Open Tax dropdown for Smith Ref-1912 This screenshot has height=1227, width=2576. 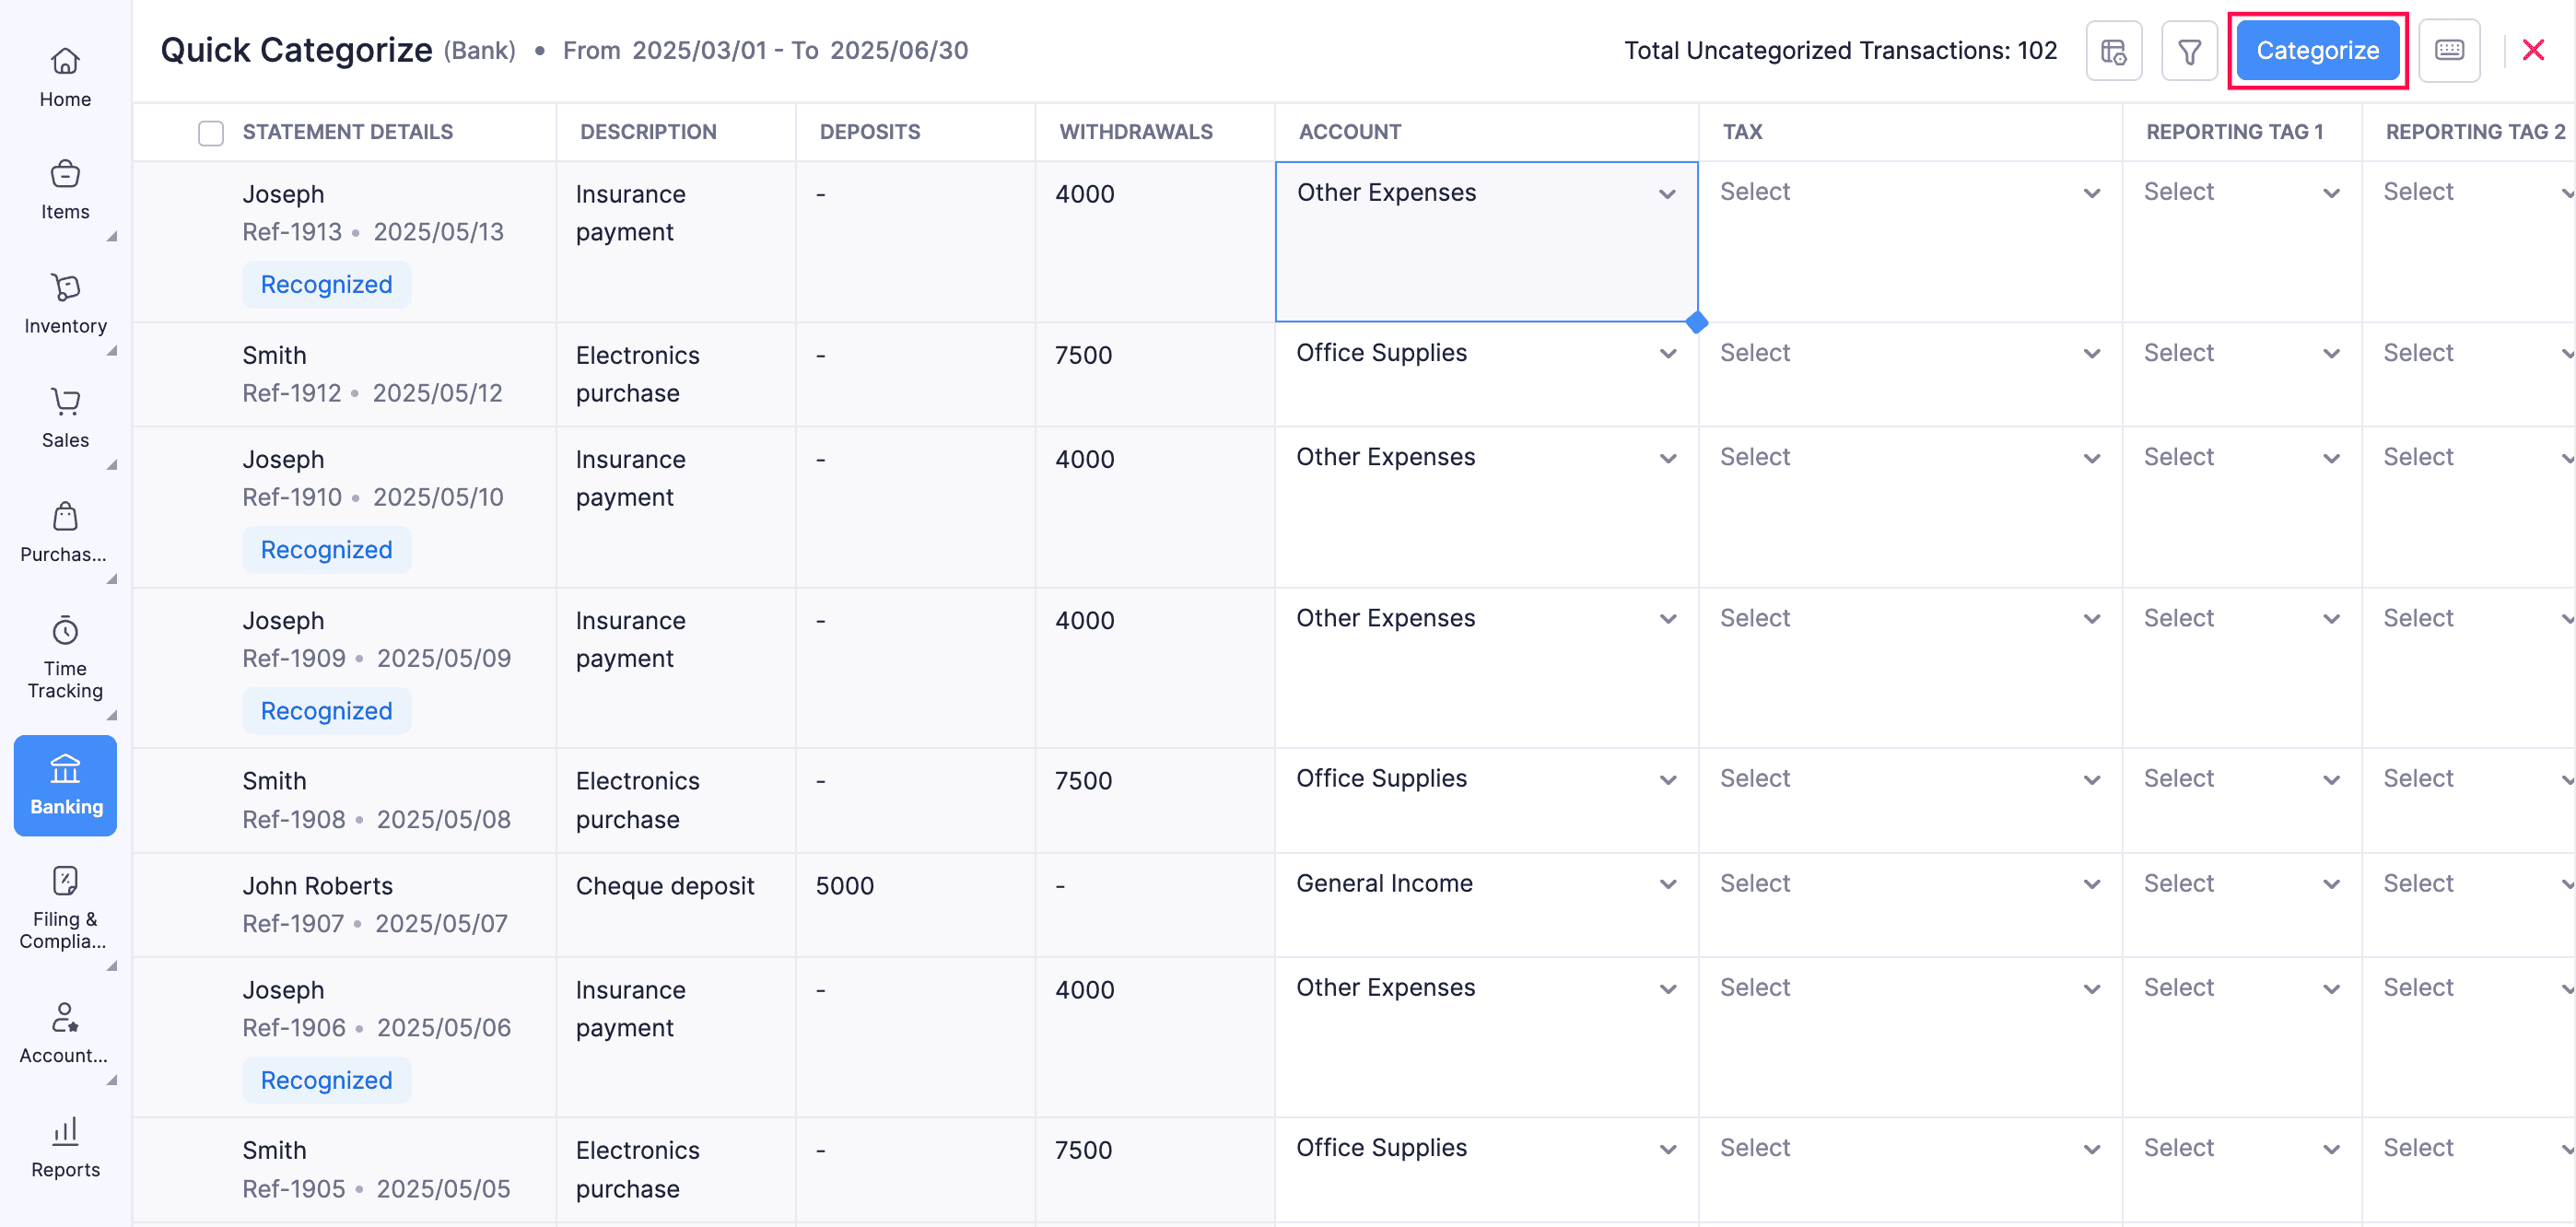pos(1909,354)
